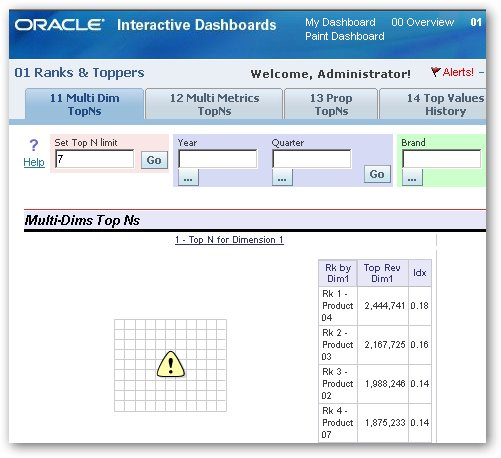
Task: Open the Help link
Action: click(34, 162)
